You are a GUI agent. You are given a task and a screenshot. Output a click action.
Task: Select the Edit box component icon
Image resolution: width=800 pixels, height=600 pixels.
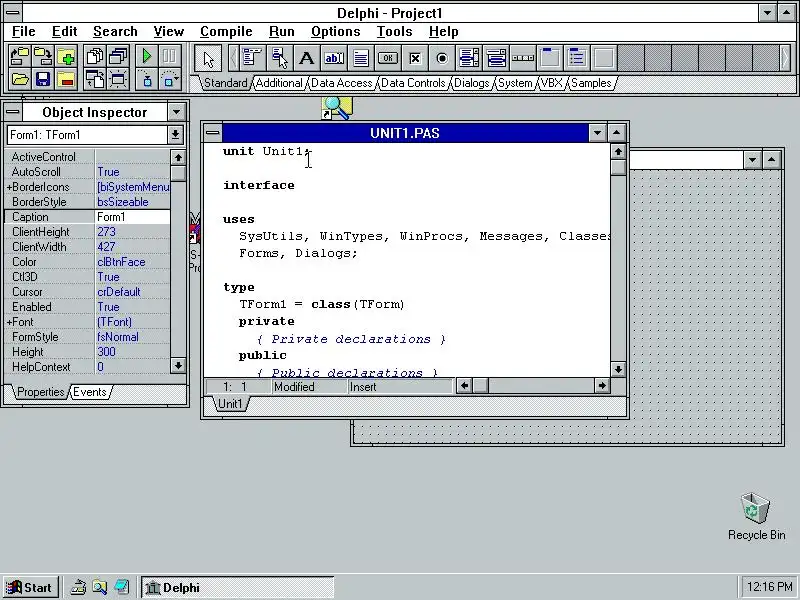coord(334,58)
